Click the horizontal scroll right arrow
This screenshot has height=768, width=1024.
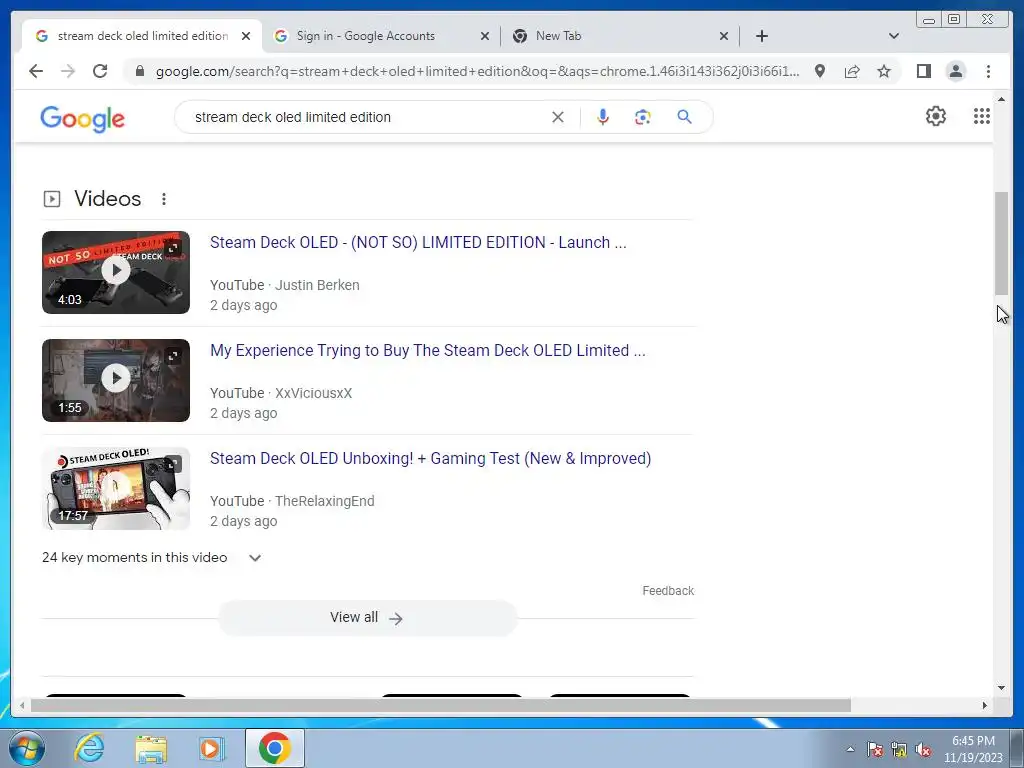click(985, 705)
